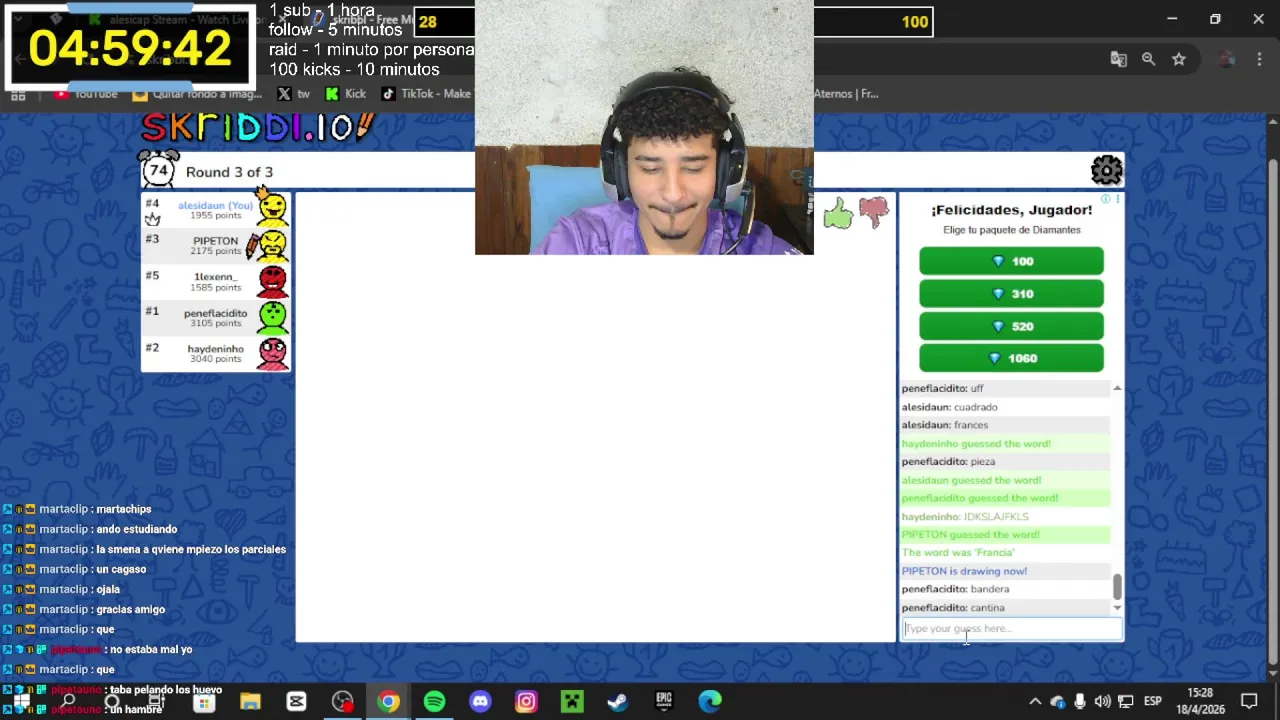1280x720 pixels.
Task: Open Instagram from the taskbar
Action: tap(526, 701)
